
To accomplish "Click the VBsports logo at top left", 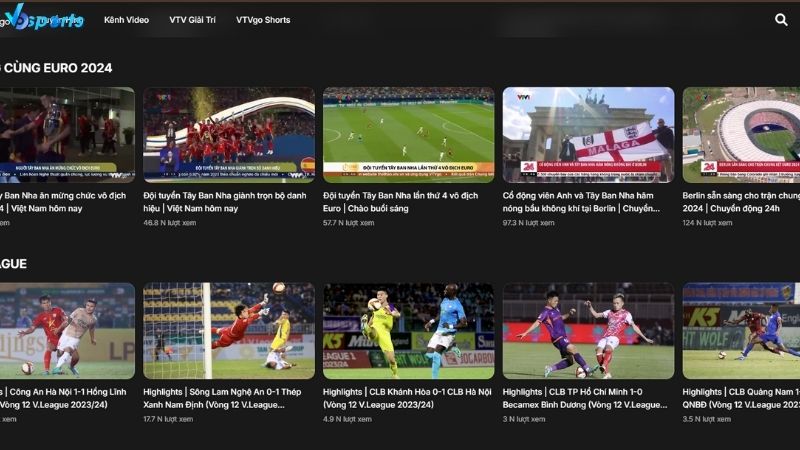I will pyautogui.click(x=45, y=18).
